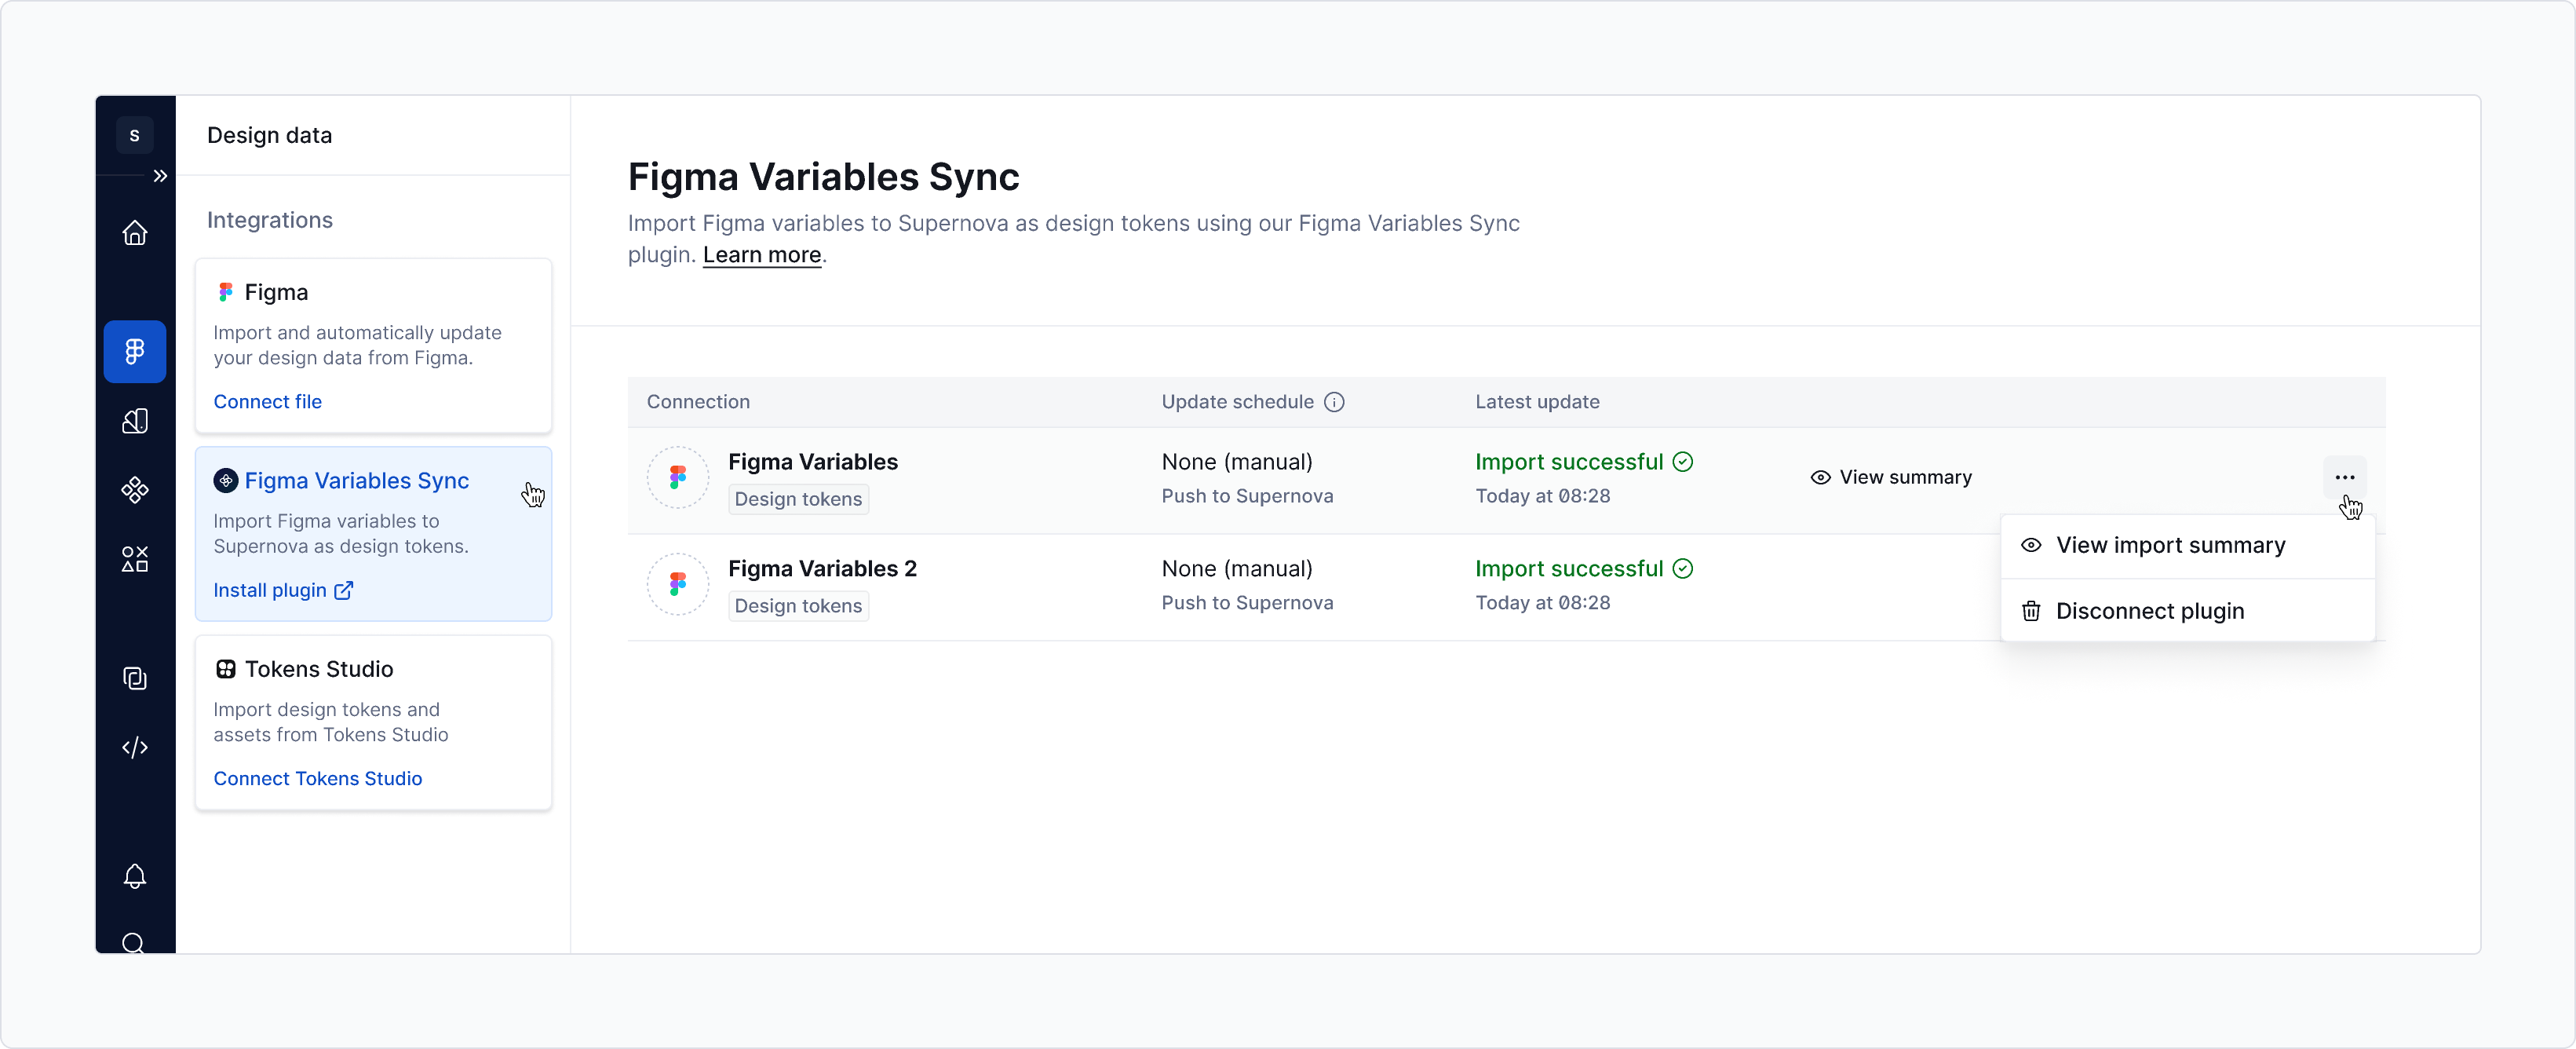Open the code engineering sidebar icon
The width and height of the screenshot is (2576, 1049).
(135, 747)
